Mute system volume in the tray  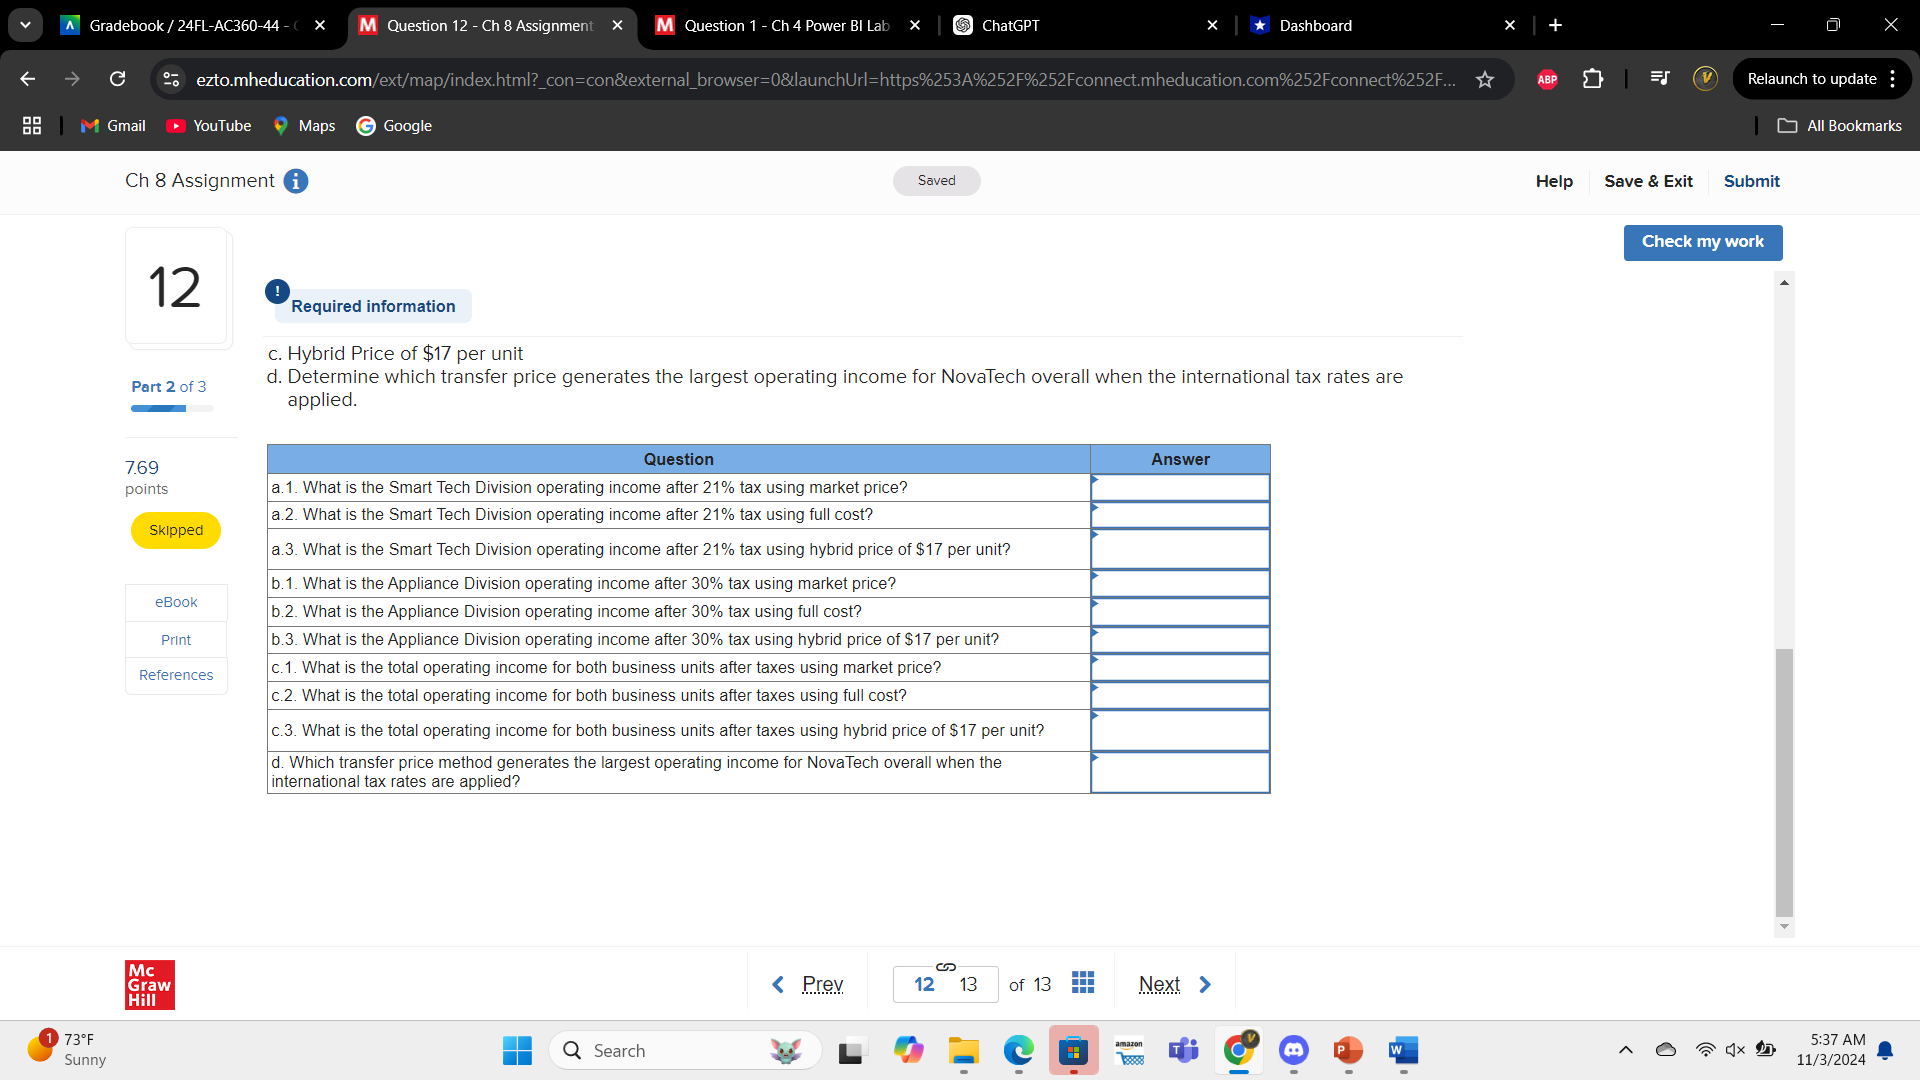pyautogui.click(x=1733, y=1050)
